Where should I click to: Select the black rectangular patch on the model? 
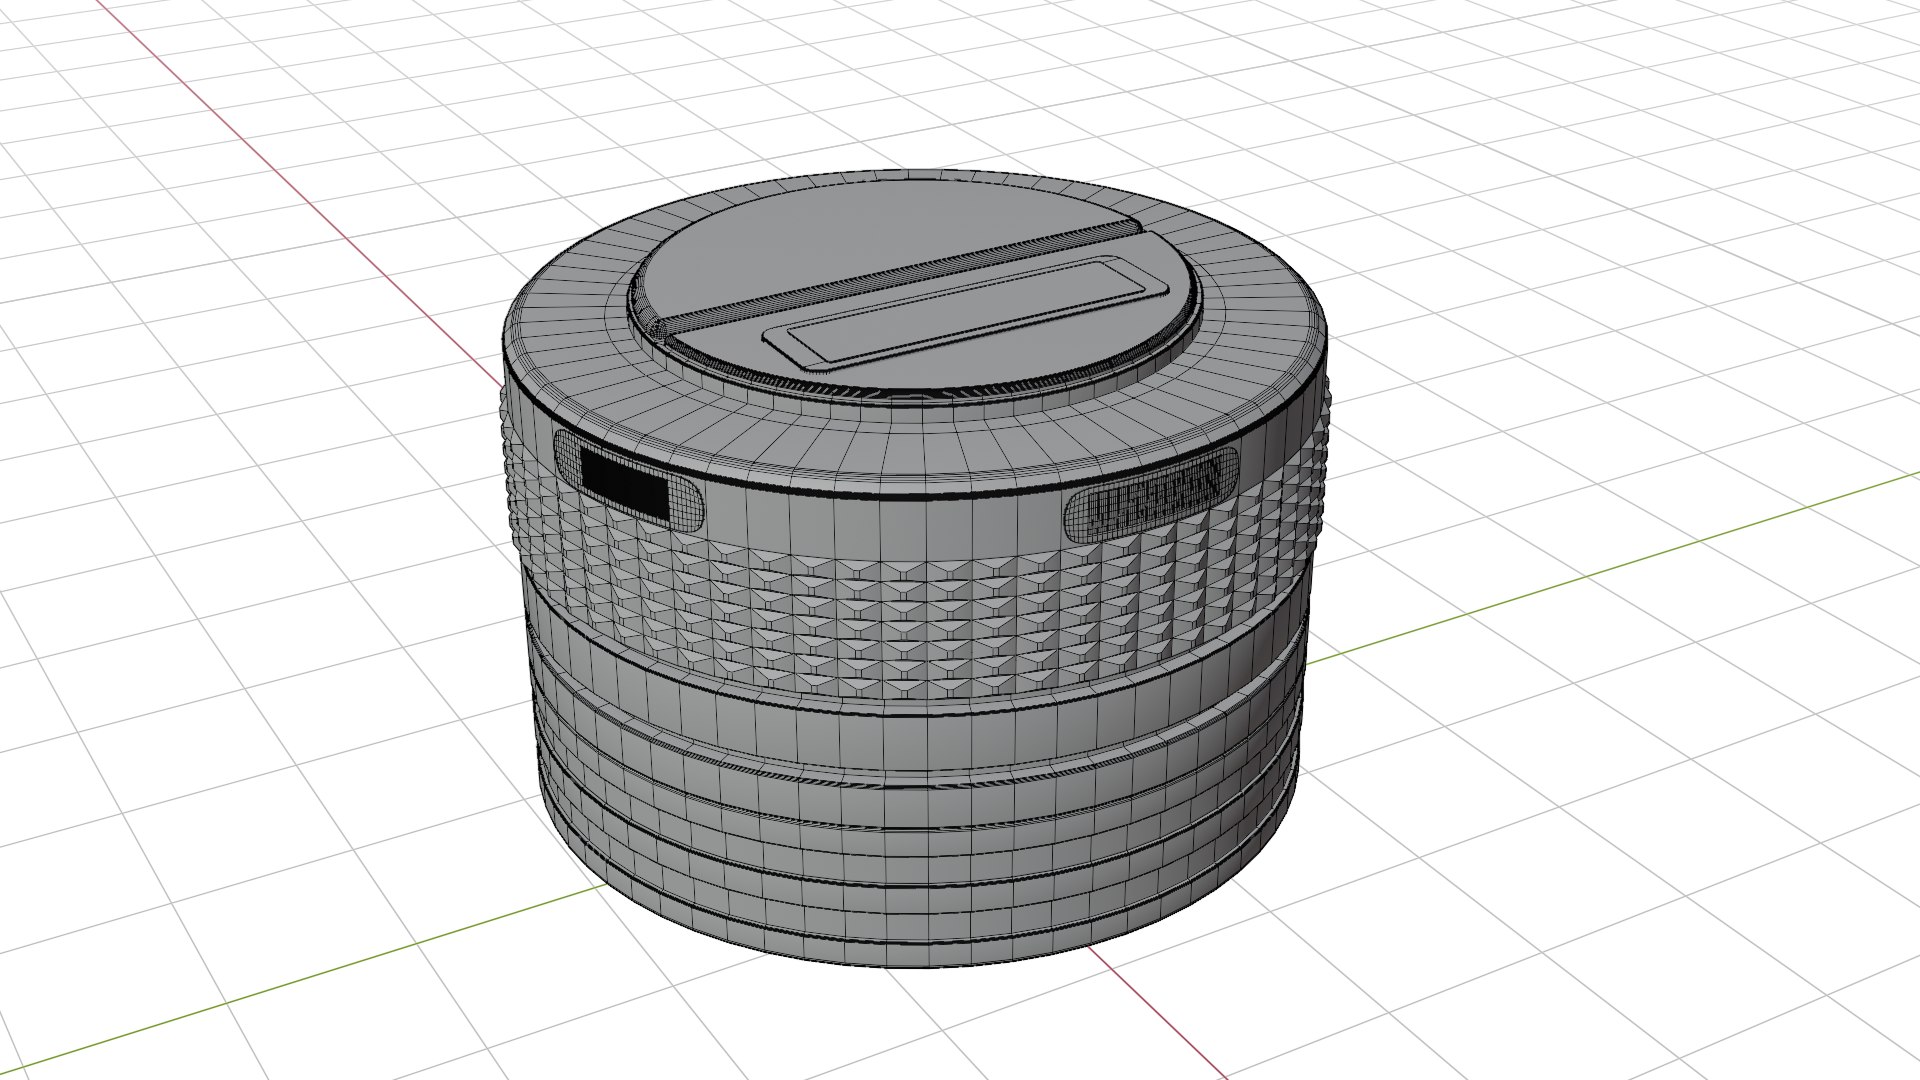pyautogui.click(x=624, y=483)
